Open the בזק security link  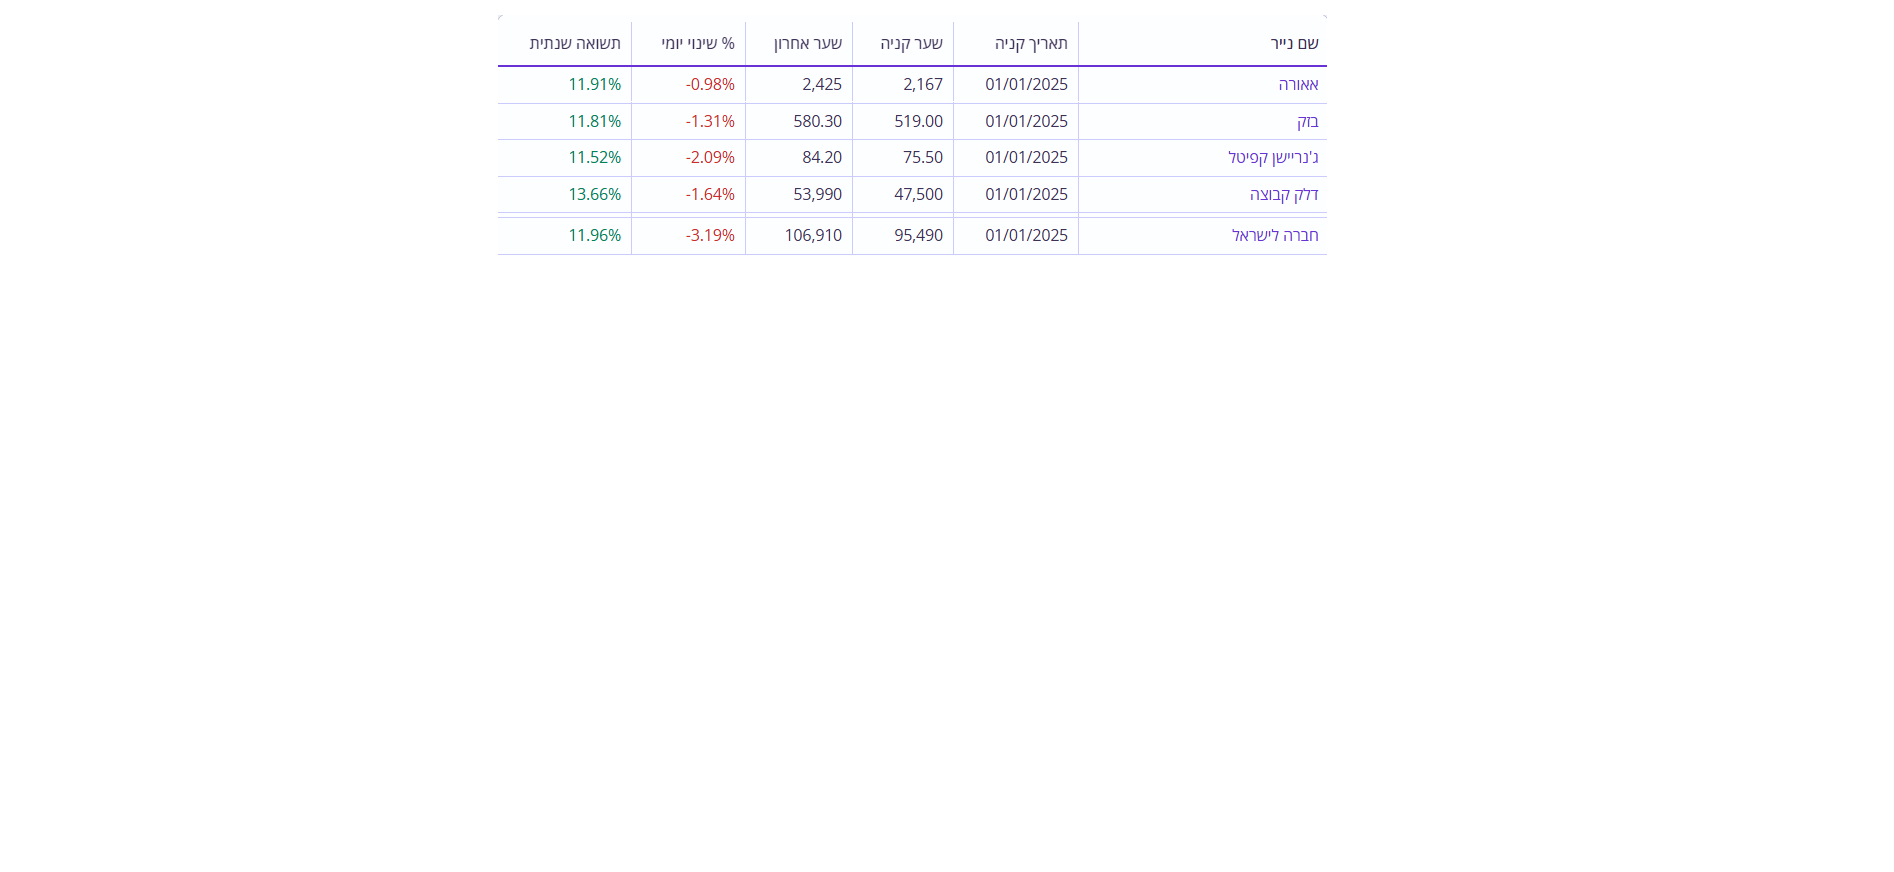coord(1307,122)
